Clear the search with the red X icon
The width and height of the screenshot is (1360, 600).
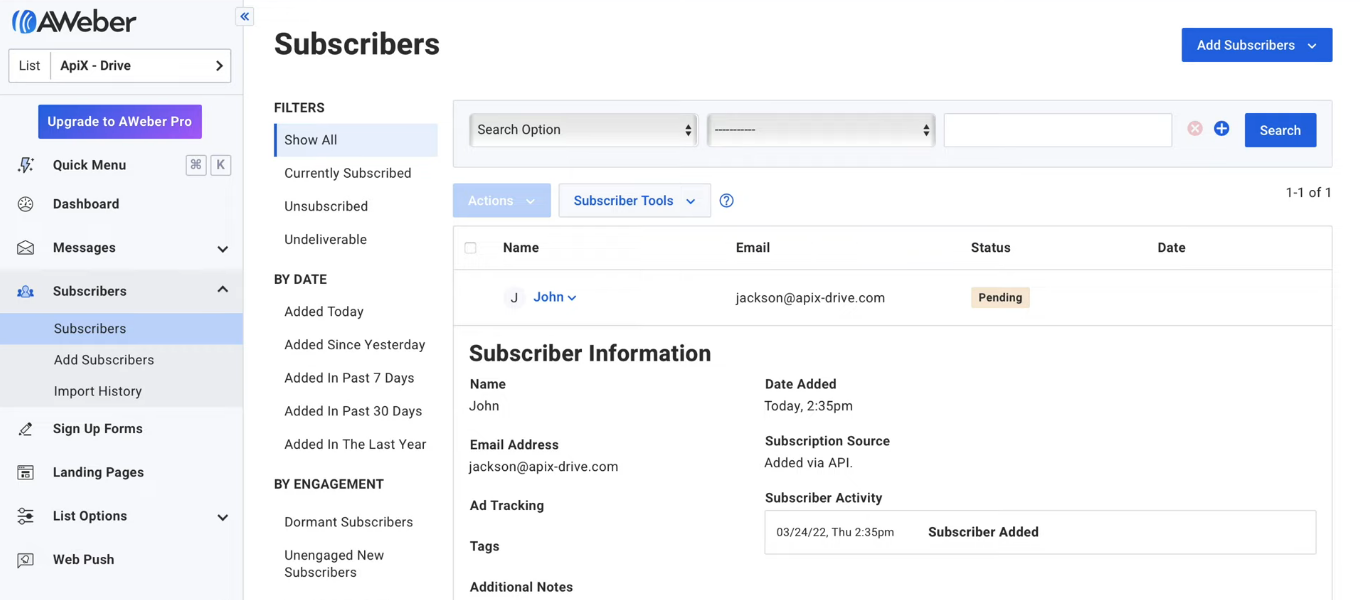(x=1194, y=128)
